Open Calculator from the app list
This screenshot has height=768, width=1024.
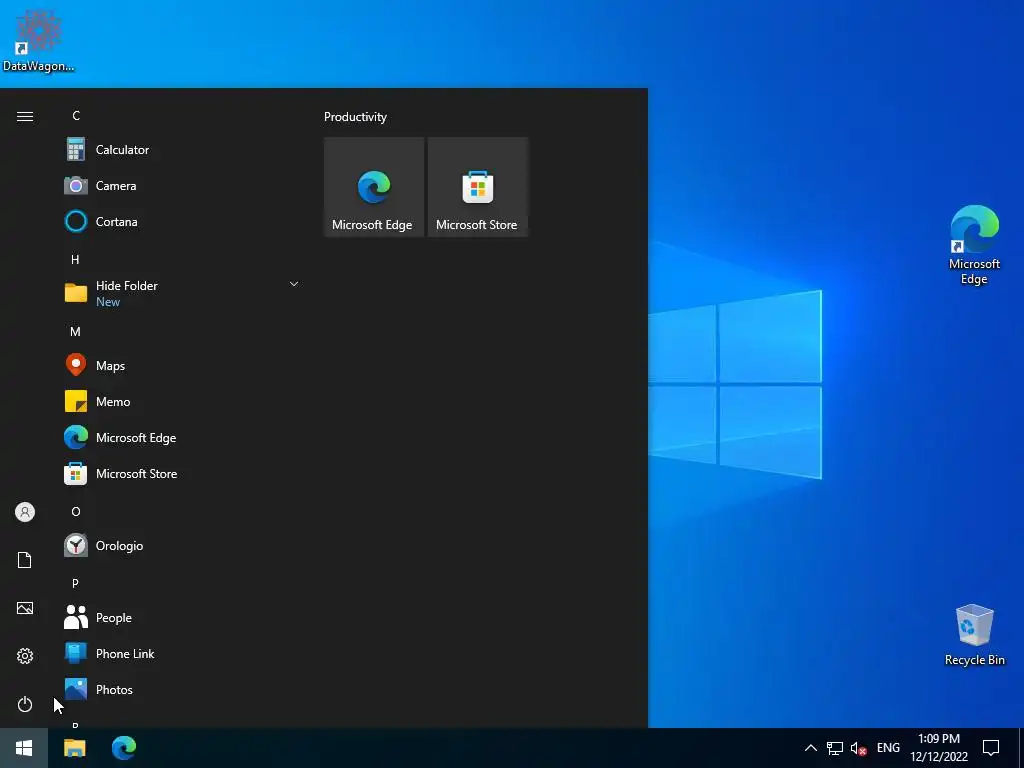[183, 150]
